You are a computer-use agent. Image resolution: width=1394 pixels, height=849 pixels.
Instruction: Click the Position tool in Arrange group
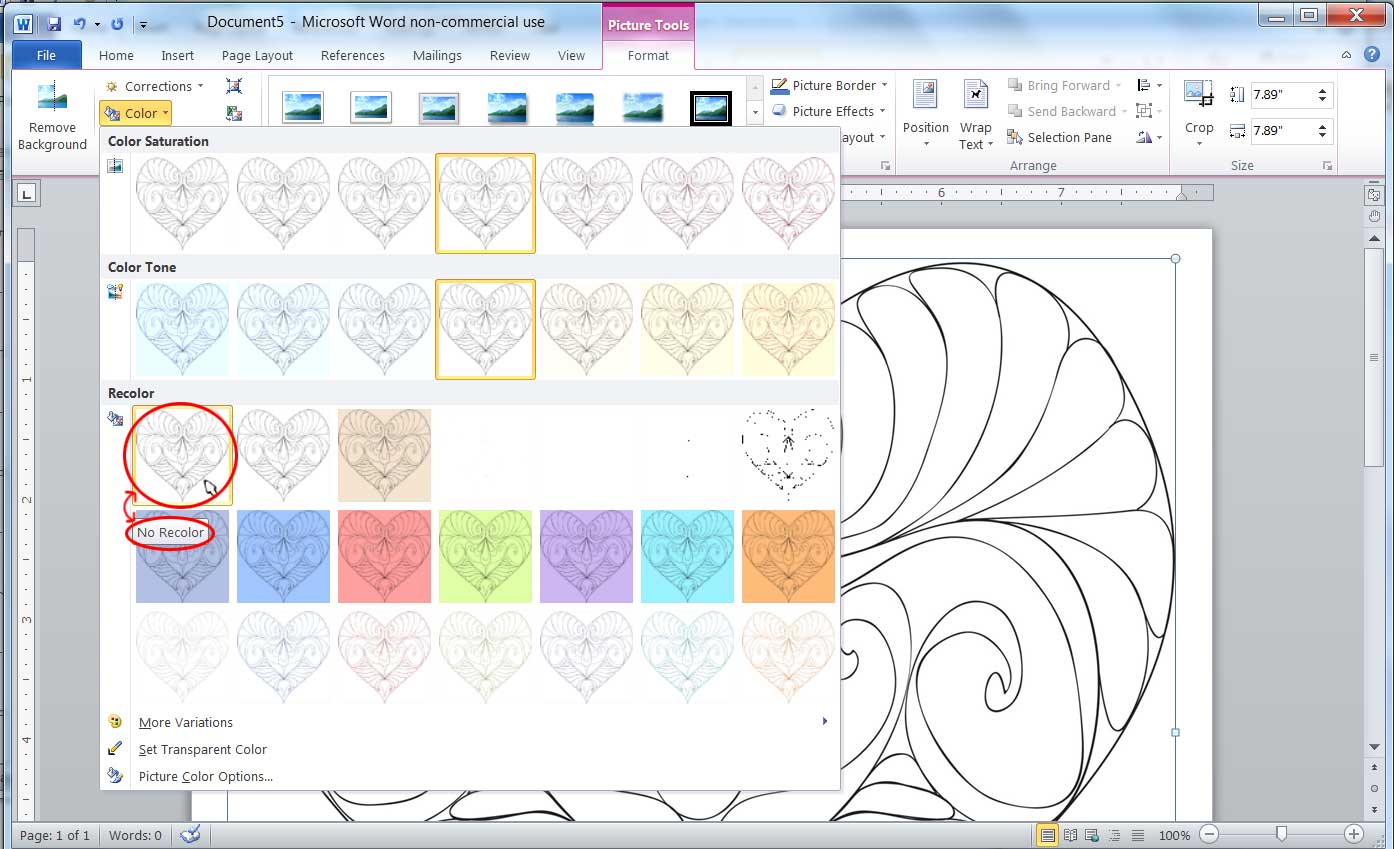[925, 112]
